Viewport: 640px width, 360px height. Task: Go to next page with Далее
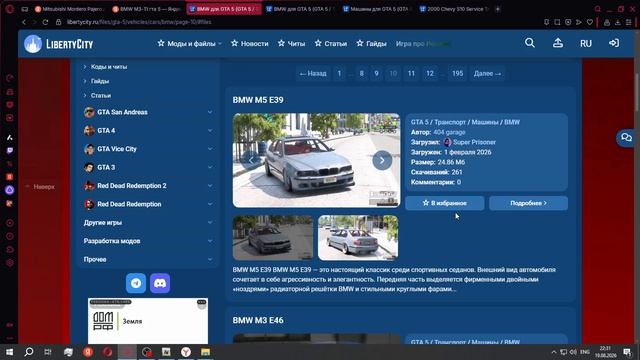487,73
